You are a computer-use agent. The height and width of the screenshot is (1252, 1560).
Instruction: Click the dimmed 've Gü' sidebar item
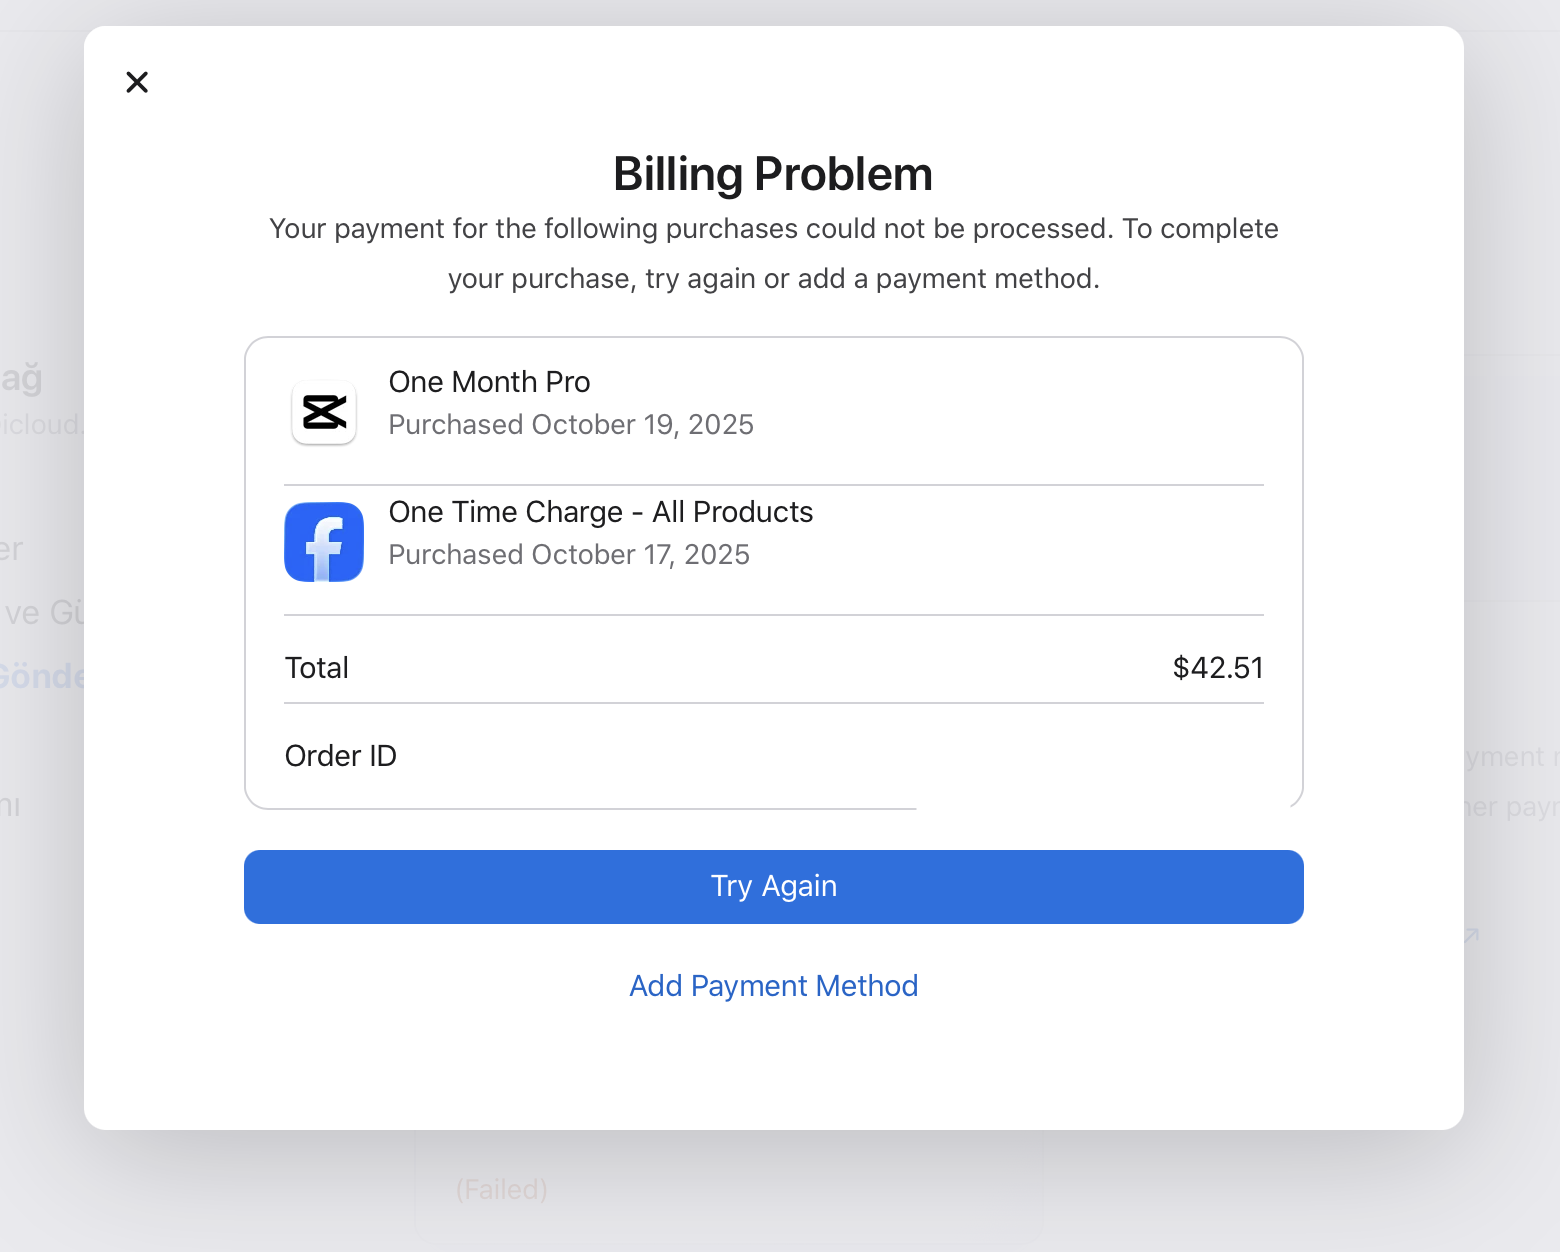[44, 612]
